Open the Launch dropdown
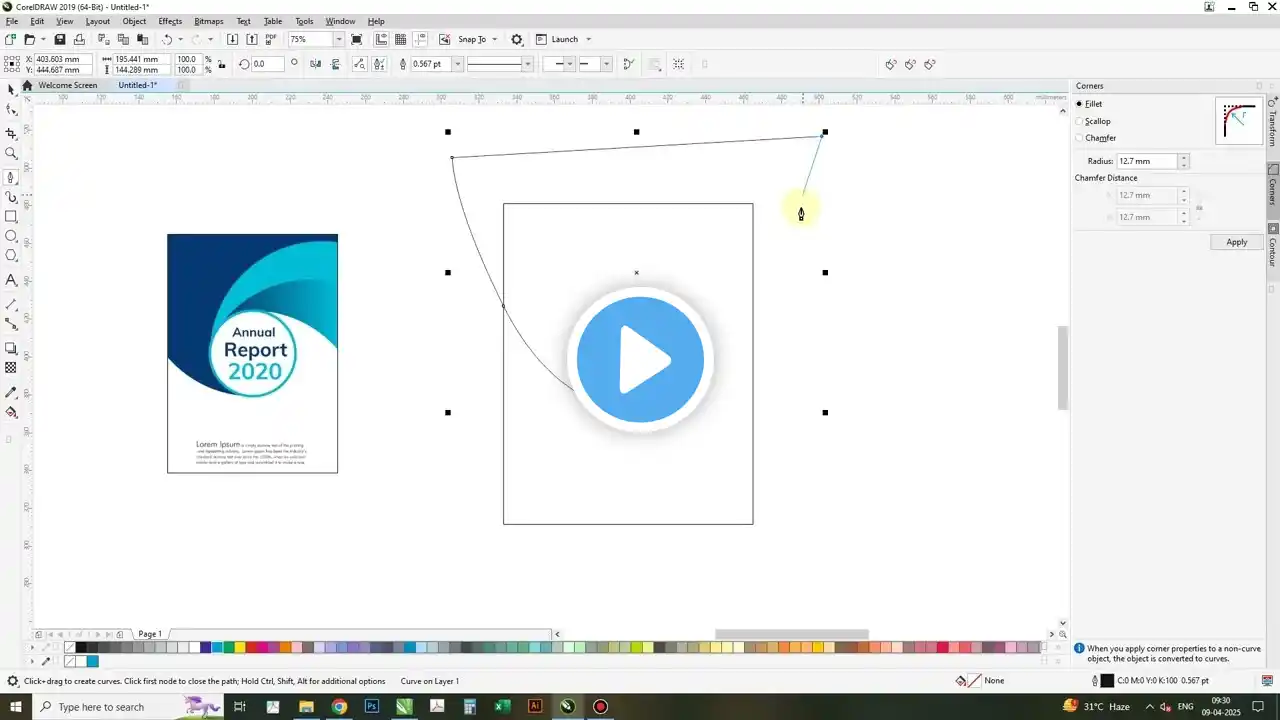 coord(588,39)
